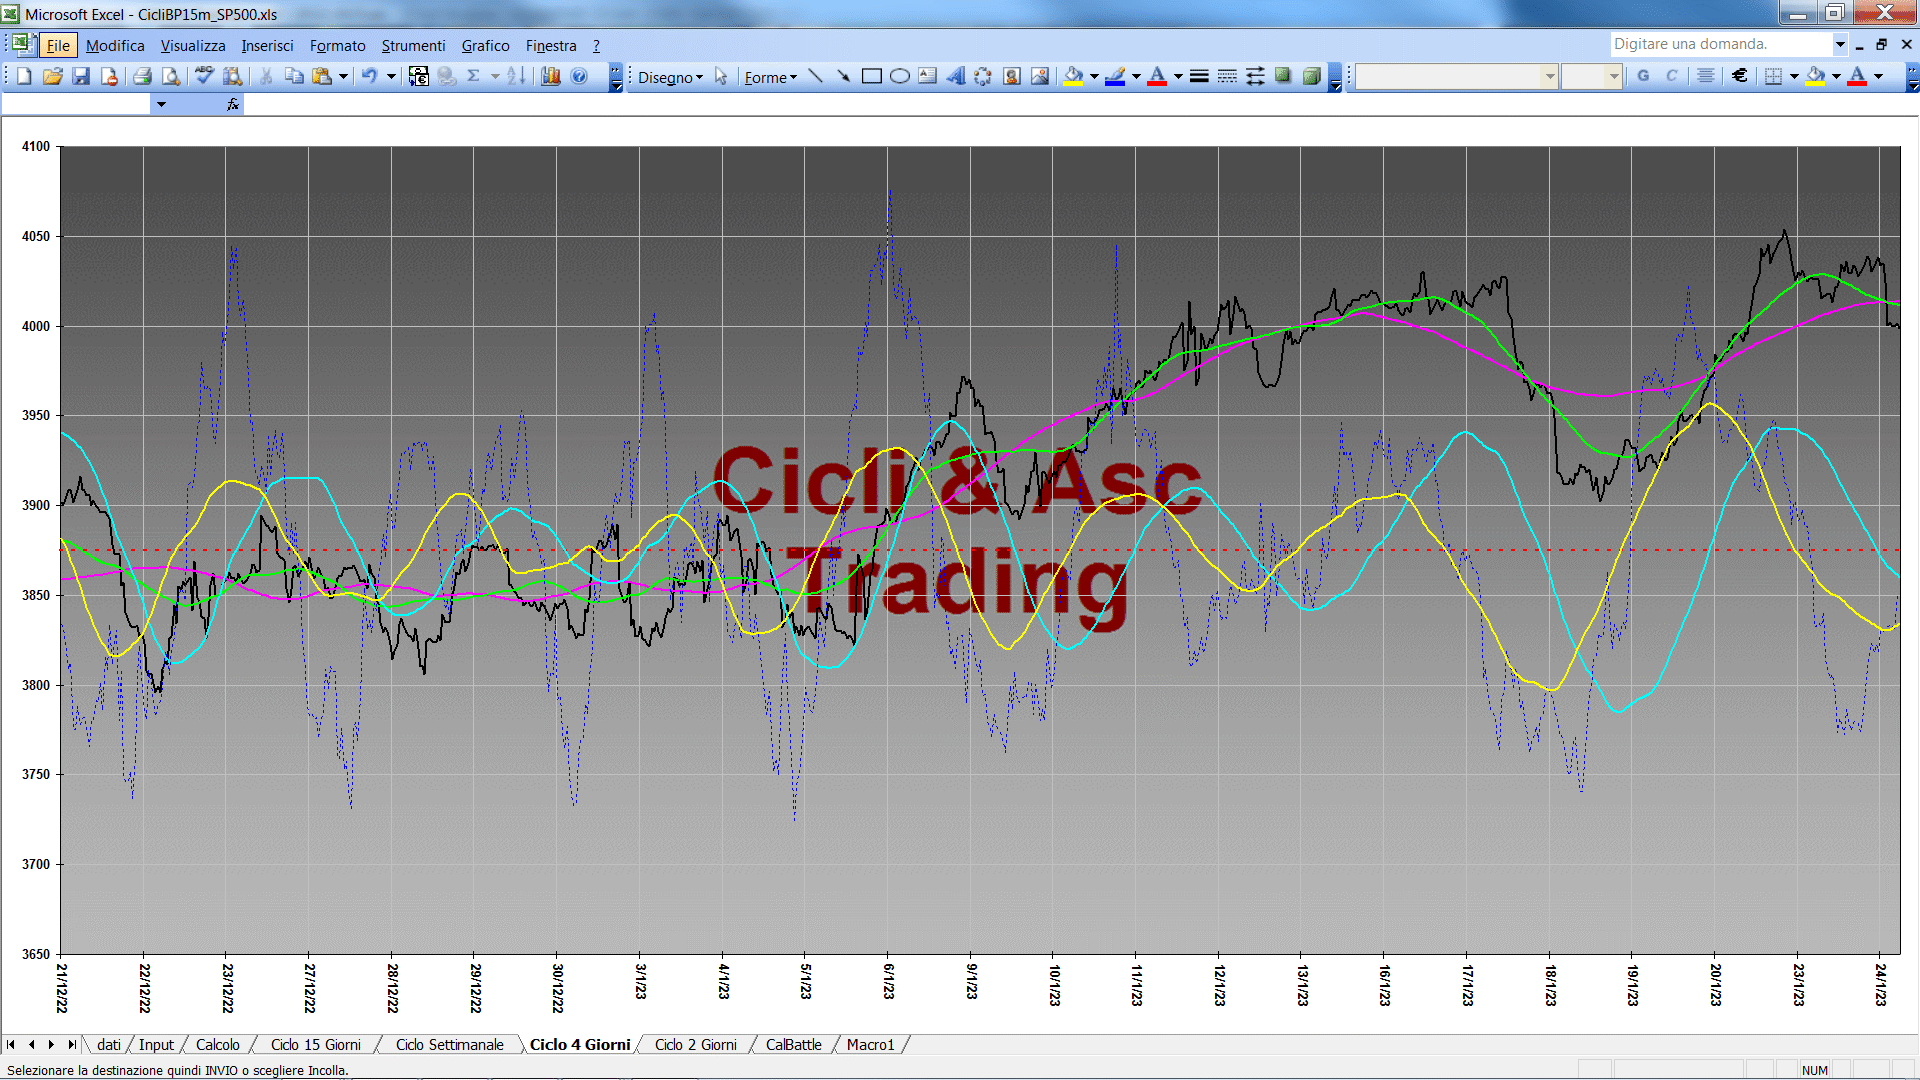Insert picture from file icon
This screenshot has width=1920, height=1080.
(1040, 76)
